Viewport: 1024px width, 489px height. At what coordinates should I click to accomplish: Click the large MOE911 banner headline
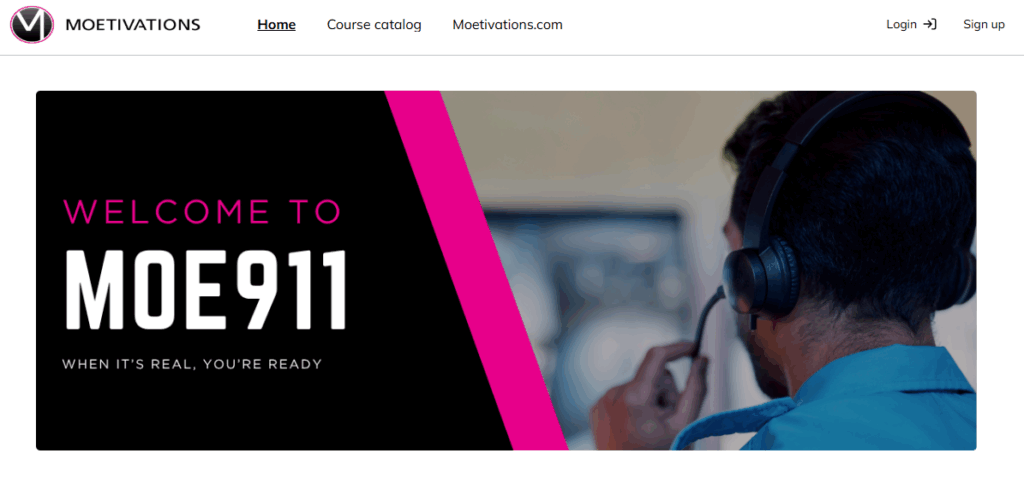click(206, 290)
